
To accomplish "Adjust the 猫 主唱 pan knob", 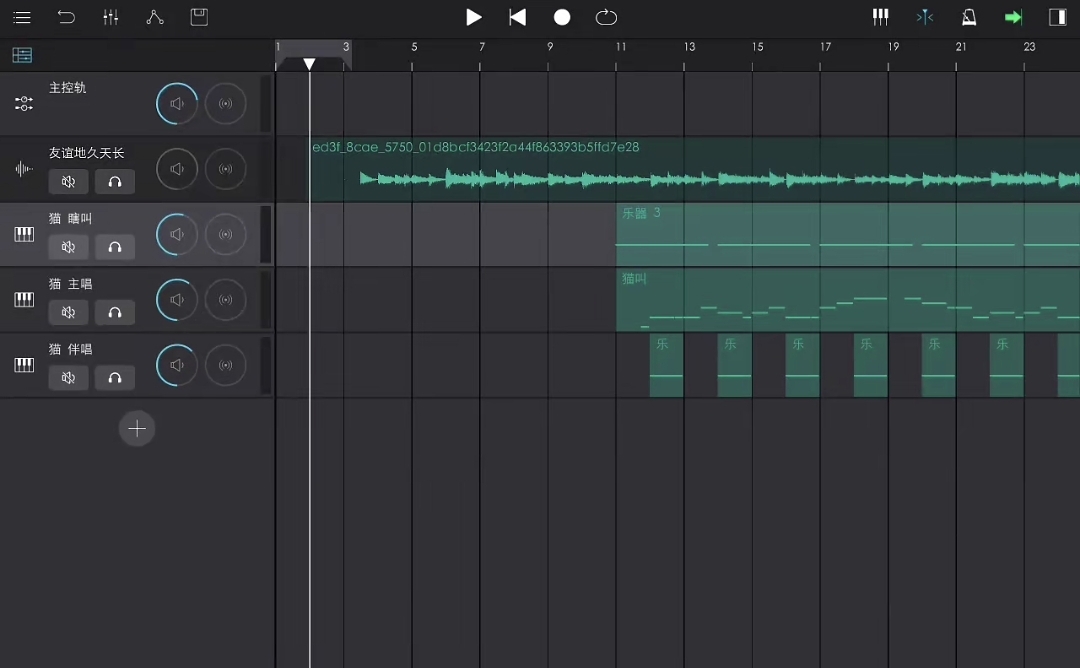I will pos(225,300).
